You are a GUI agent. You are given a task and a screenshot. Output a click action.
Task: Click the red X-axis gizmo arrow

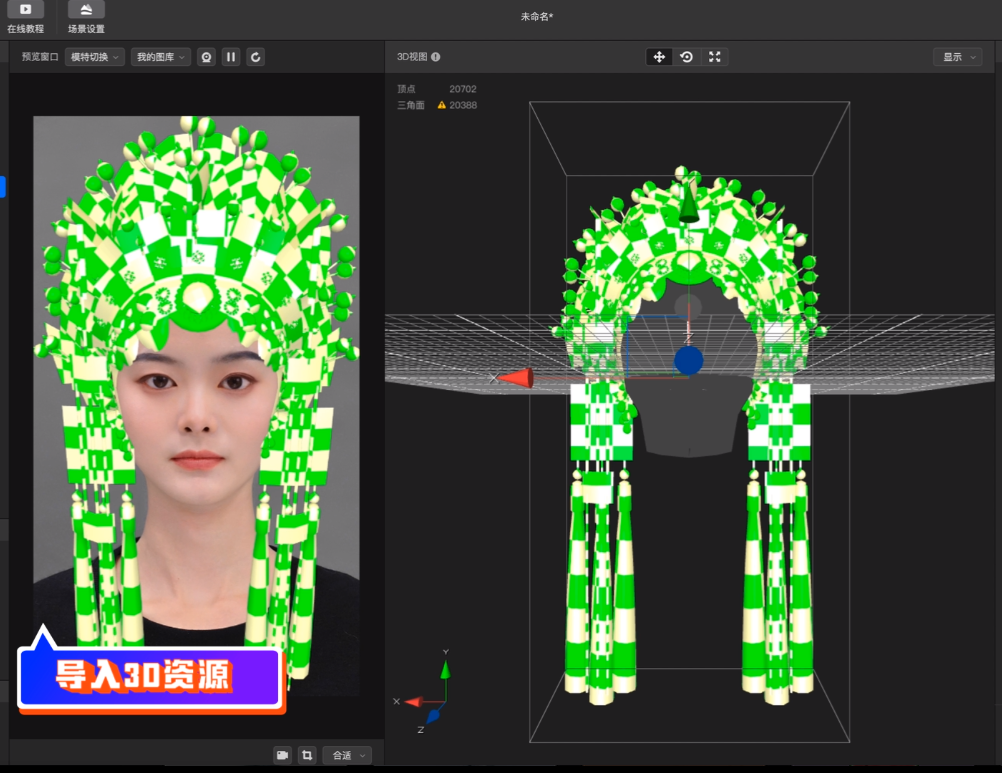514,377
